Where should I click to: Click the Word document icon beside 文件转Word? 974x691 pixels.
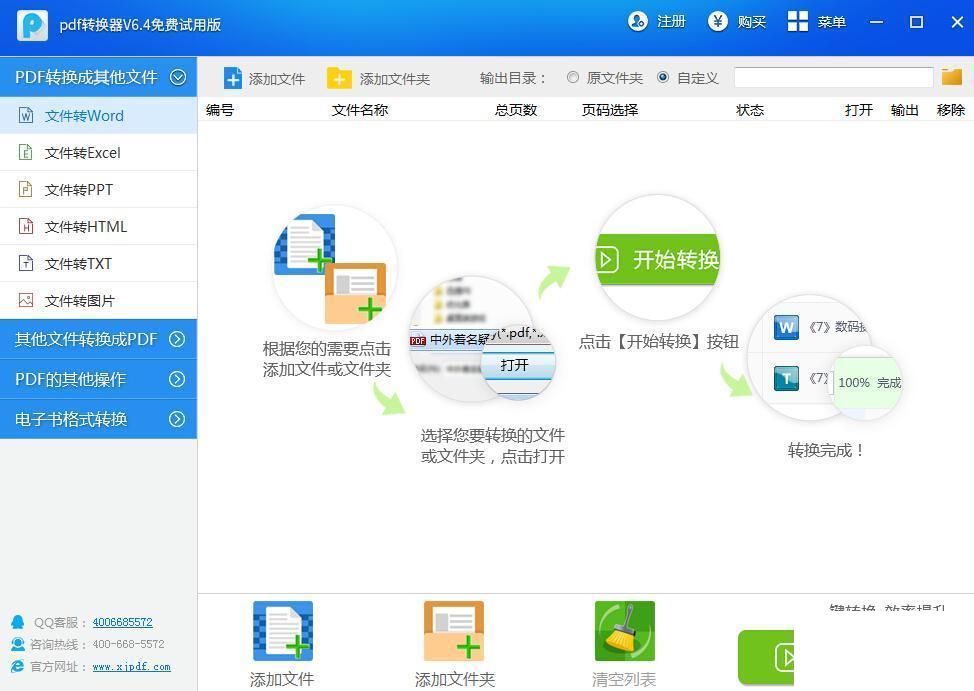click(25, 116)
